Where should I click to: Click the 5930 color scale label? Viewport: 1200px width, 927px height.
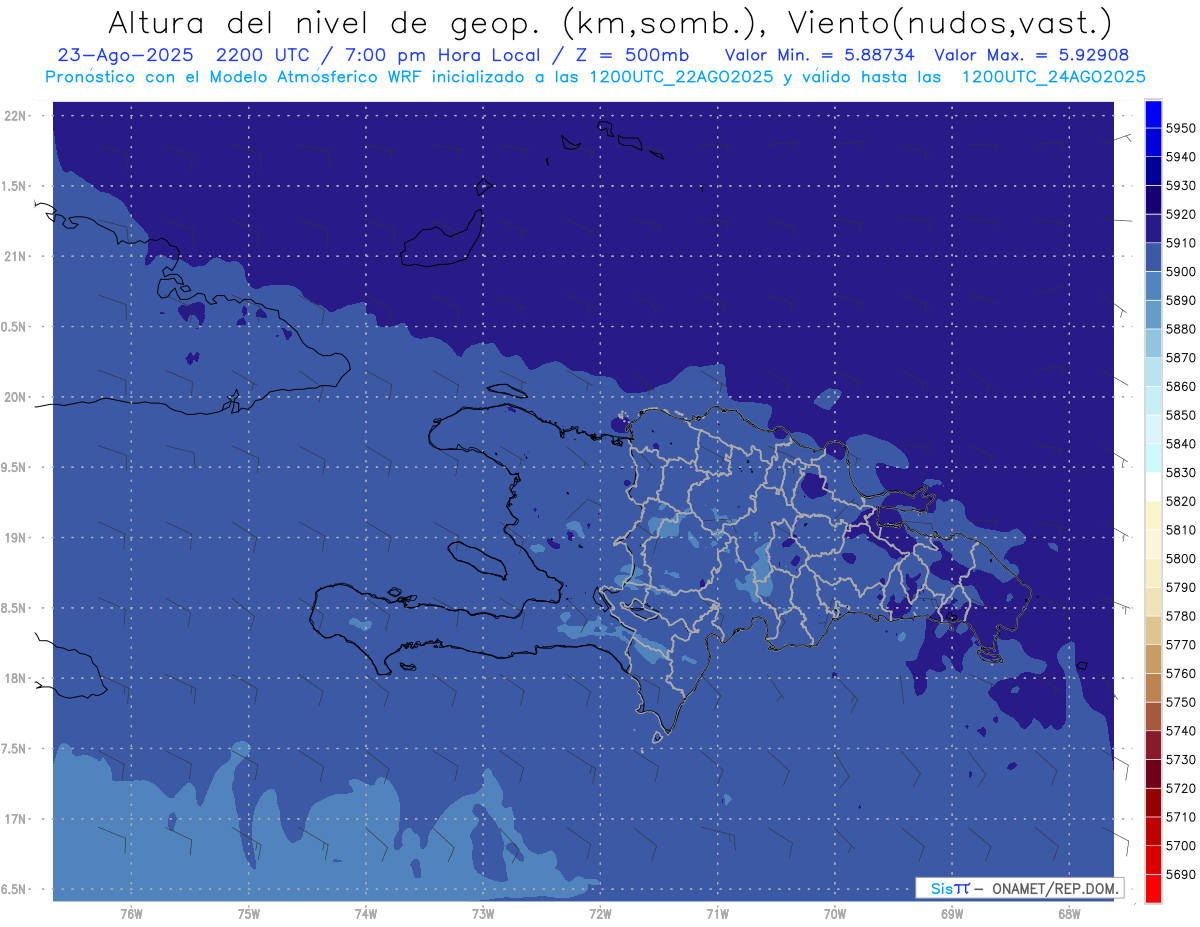tap(1181, 186)
